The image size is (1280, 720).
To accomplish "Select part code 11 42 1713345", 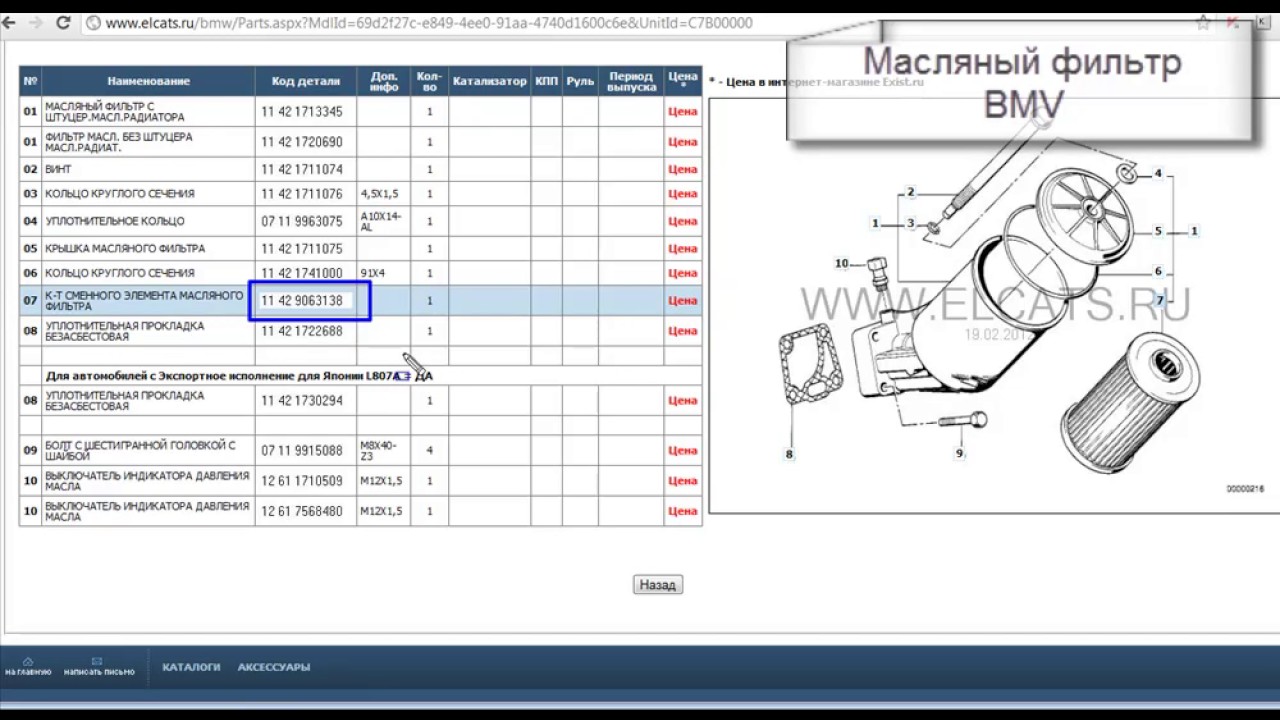I will (x=302, y=112).
